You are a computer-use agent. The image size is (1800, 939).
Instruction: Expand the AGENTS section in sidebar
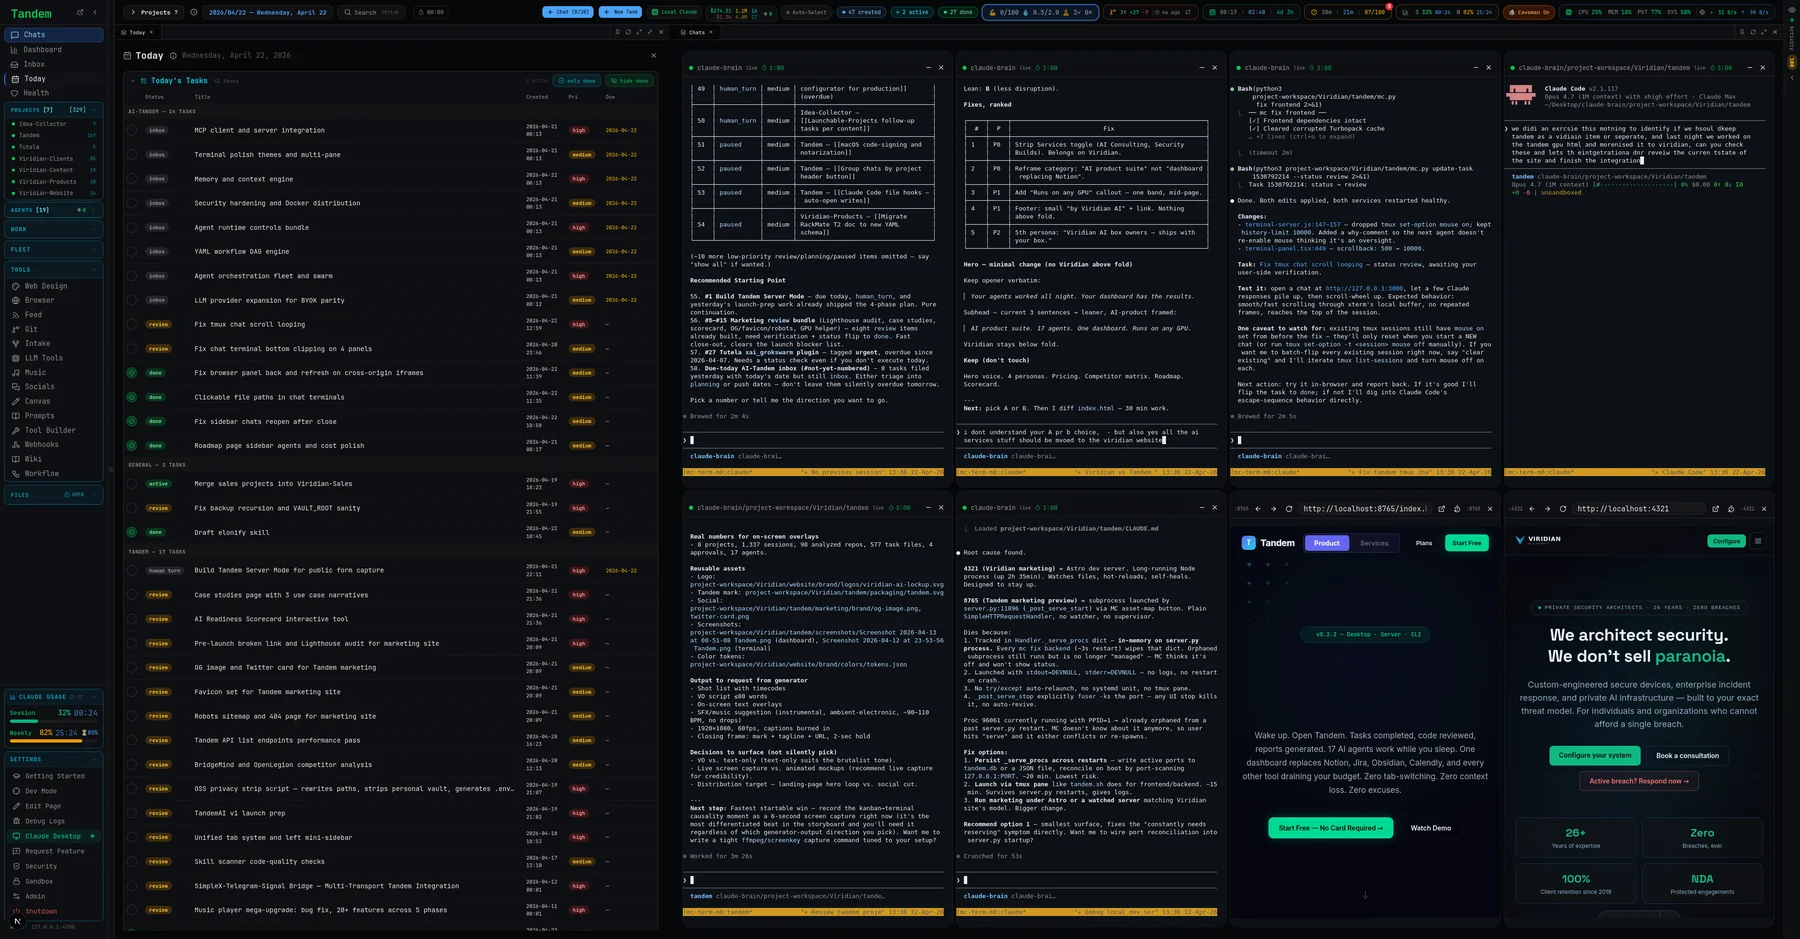tap(54, 210)
